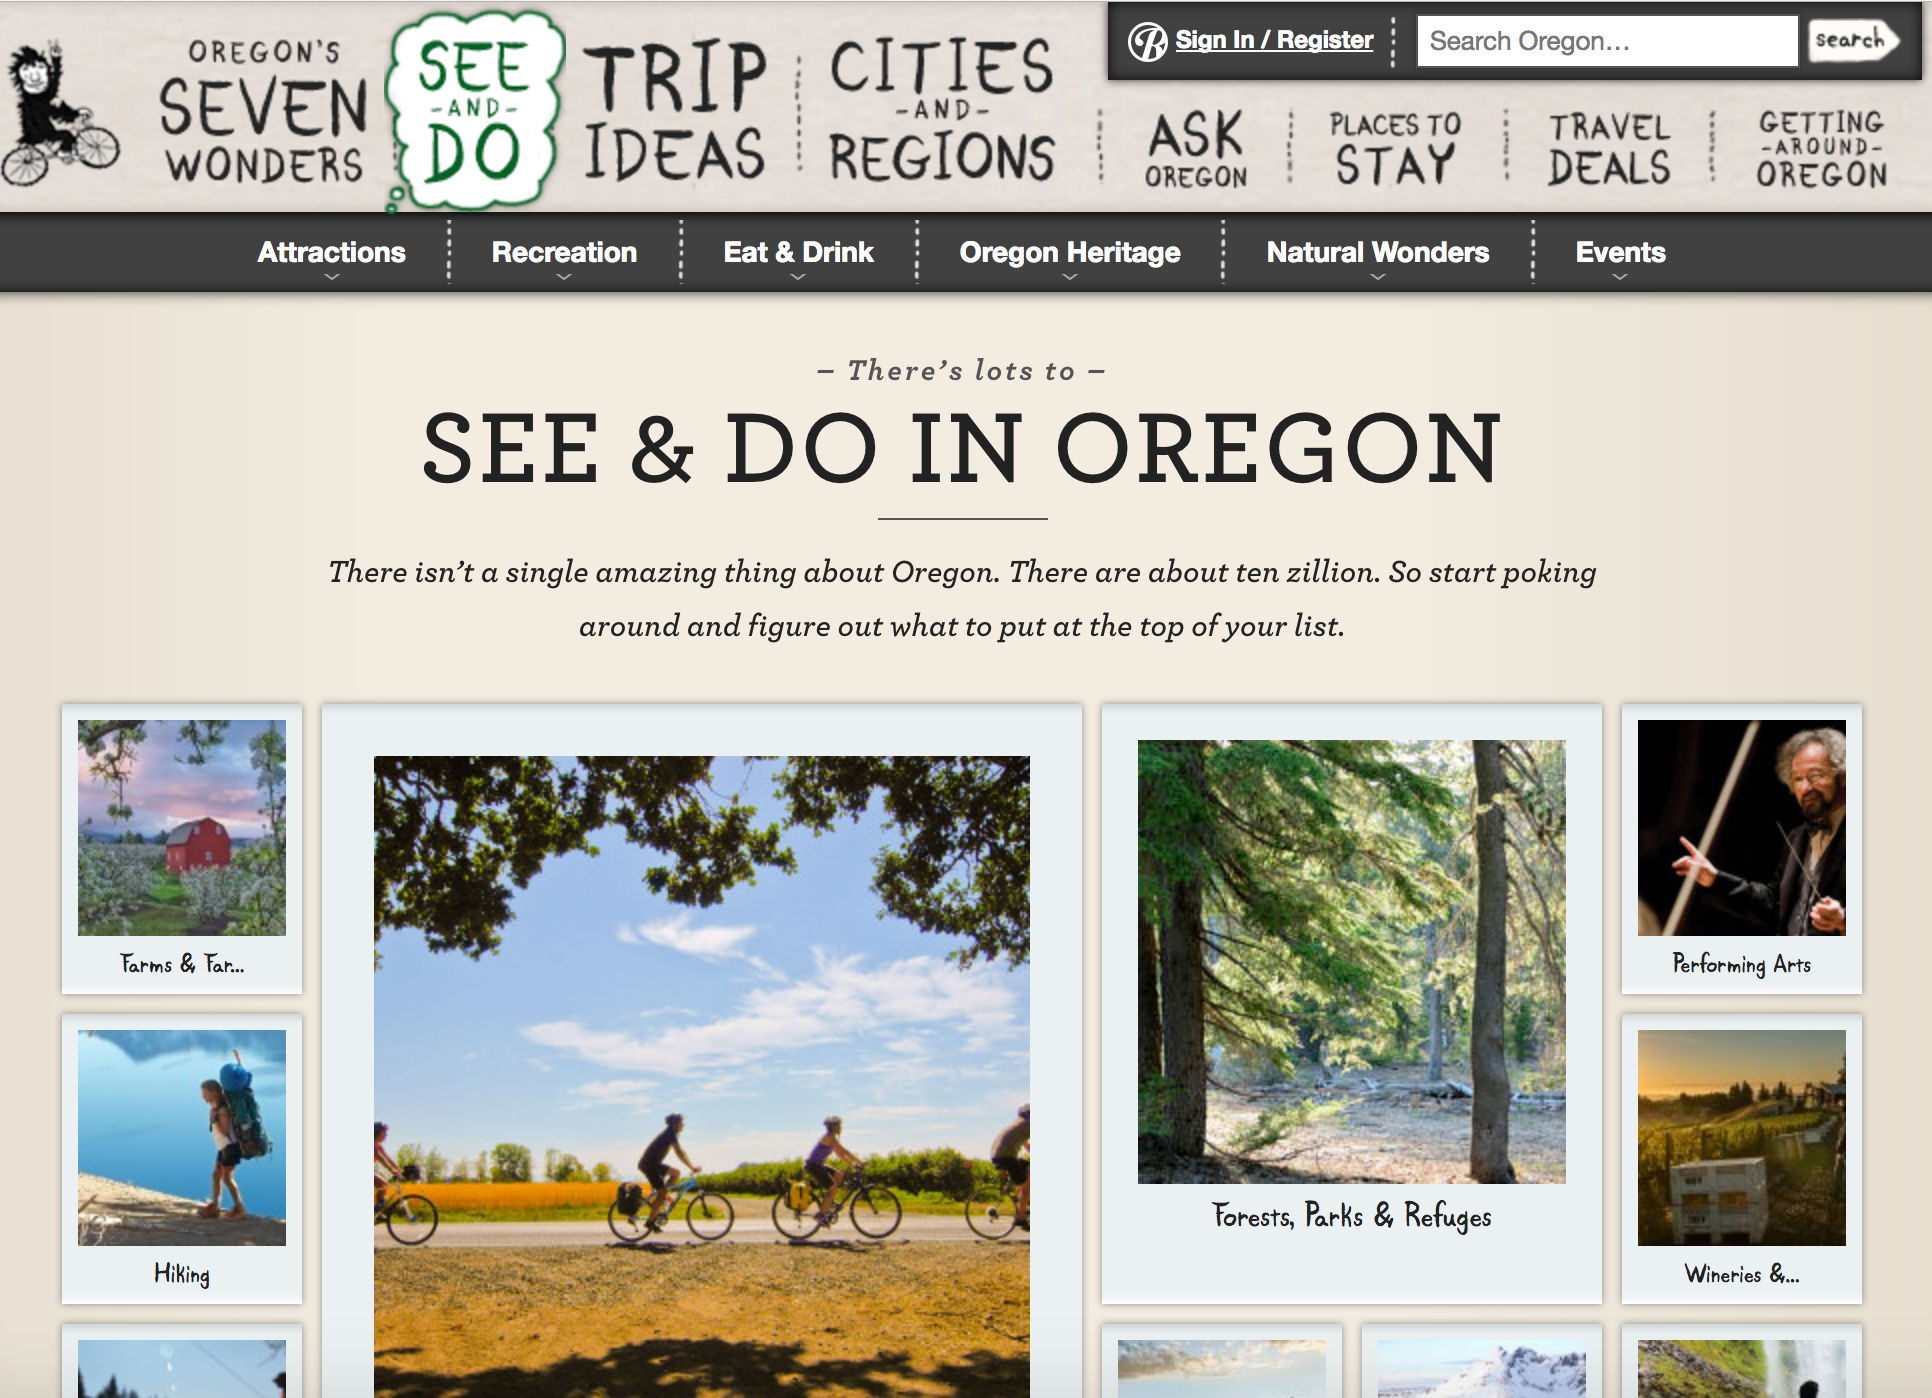Focus the Search Oregon input field

[1607, 41]
